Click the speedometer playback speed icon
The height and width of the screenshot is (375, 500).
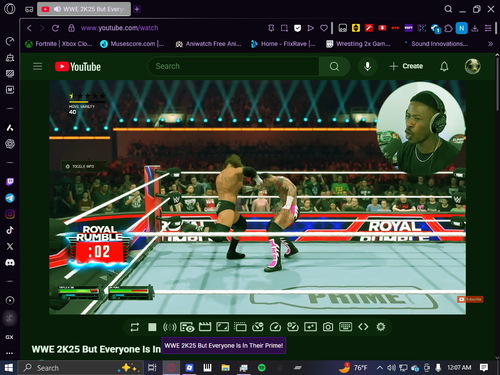pyautogui.click(x=275, y=327)
